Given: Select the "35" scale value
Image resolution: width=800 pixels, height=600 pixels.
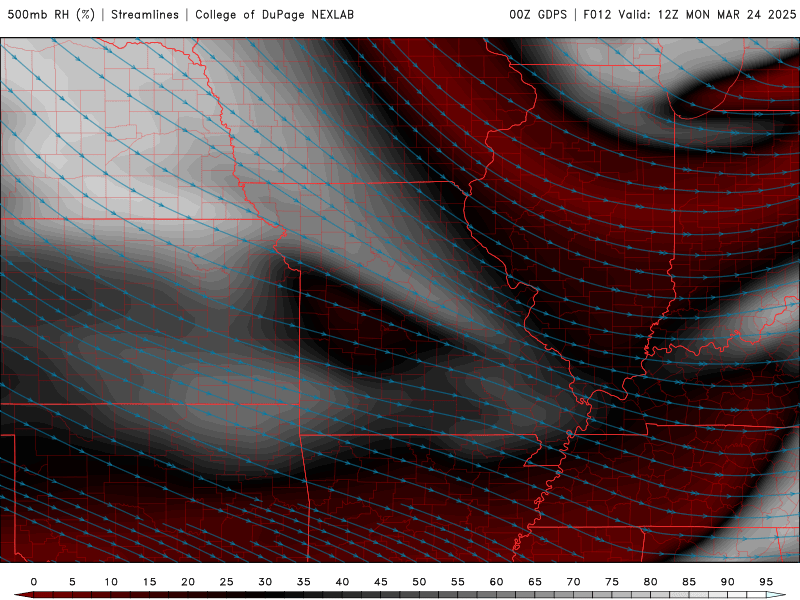Looking at the screenshot, I should point(304,582).
